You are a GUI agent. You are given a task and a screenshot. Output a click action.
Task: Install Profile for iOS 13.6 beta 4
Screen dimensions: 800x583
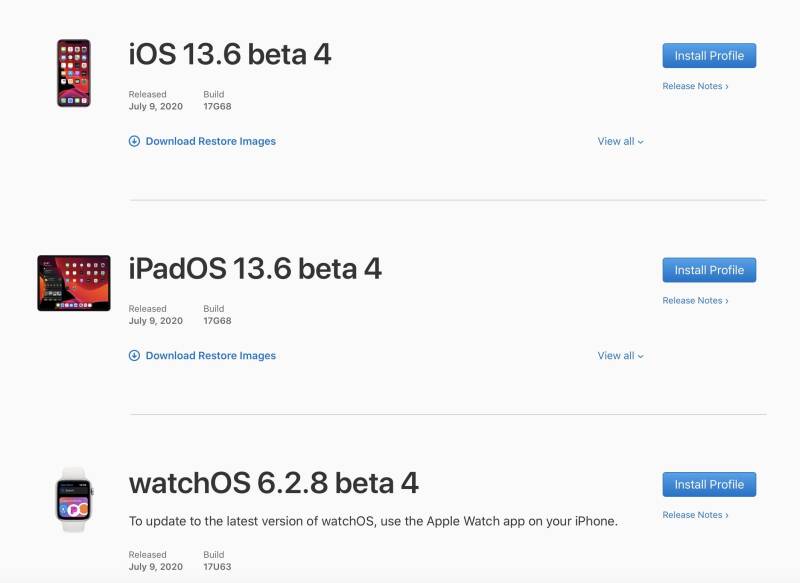709,56
